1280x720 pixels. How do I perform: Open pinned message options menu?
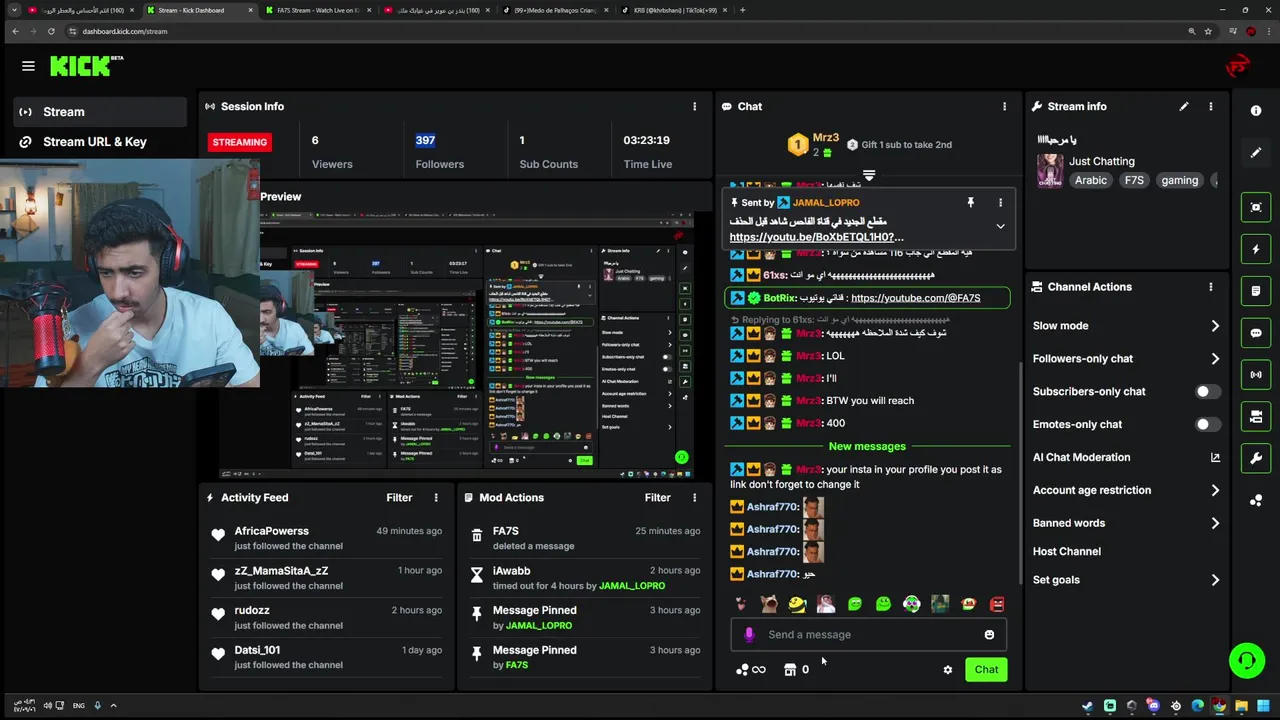pos(1000,203)
